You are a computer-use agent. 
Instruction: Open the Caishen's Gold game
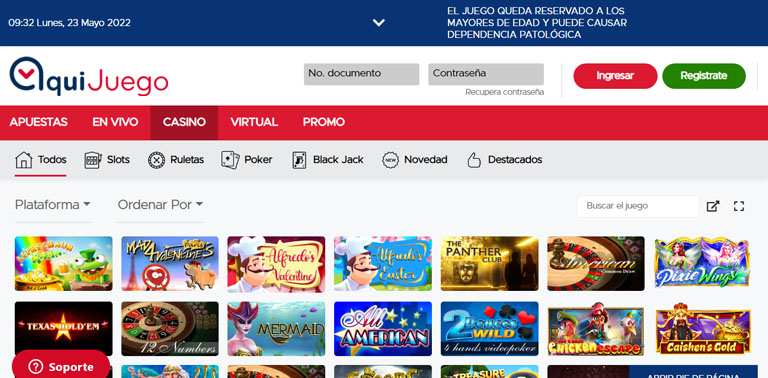[x=702, y=329]
